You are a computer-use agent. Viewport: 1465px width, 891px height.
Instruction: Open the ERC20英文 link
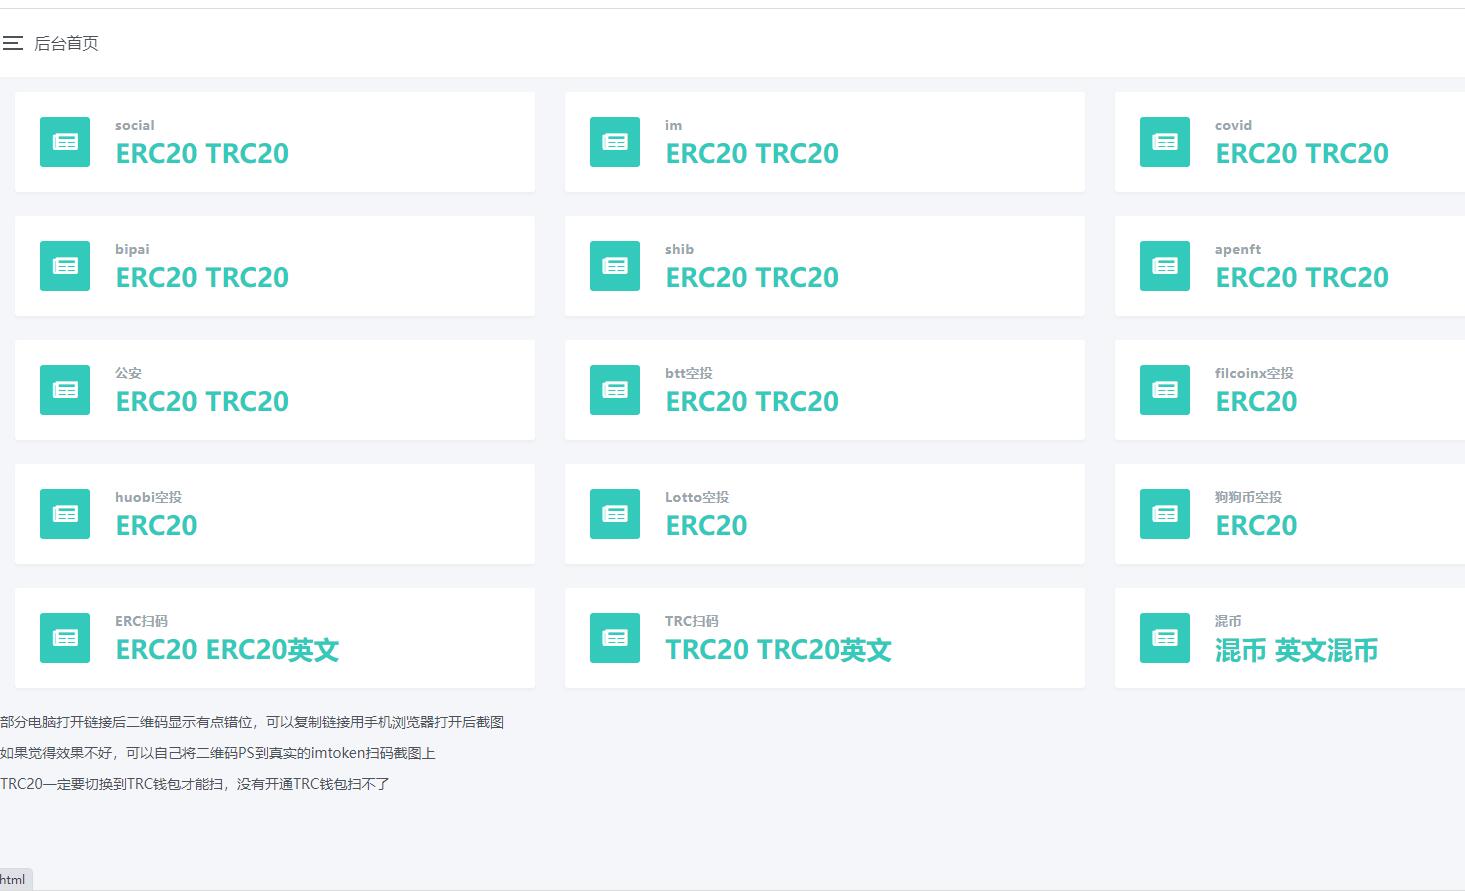[x=272, y=650]
